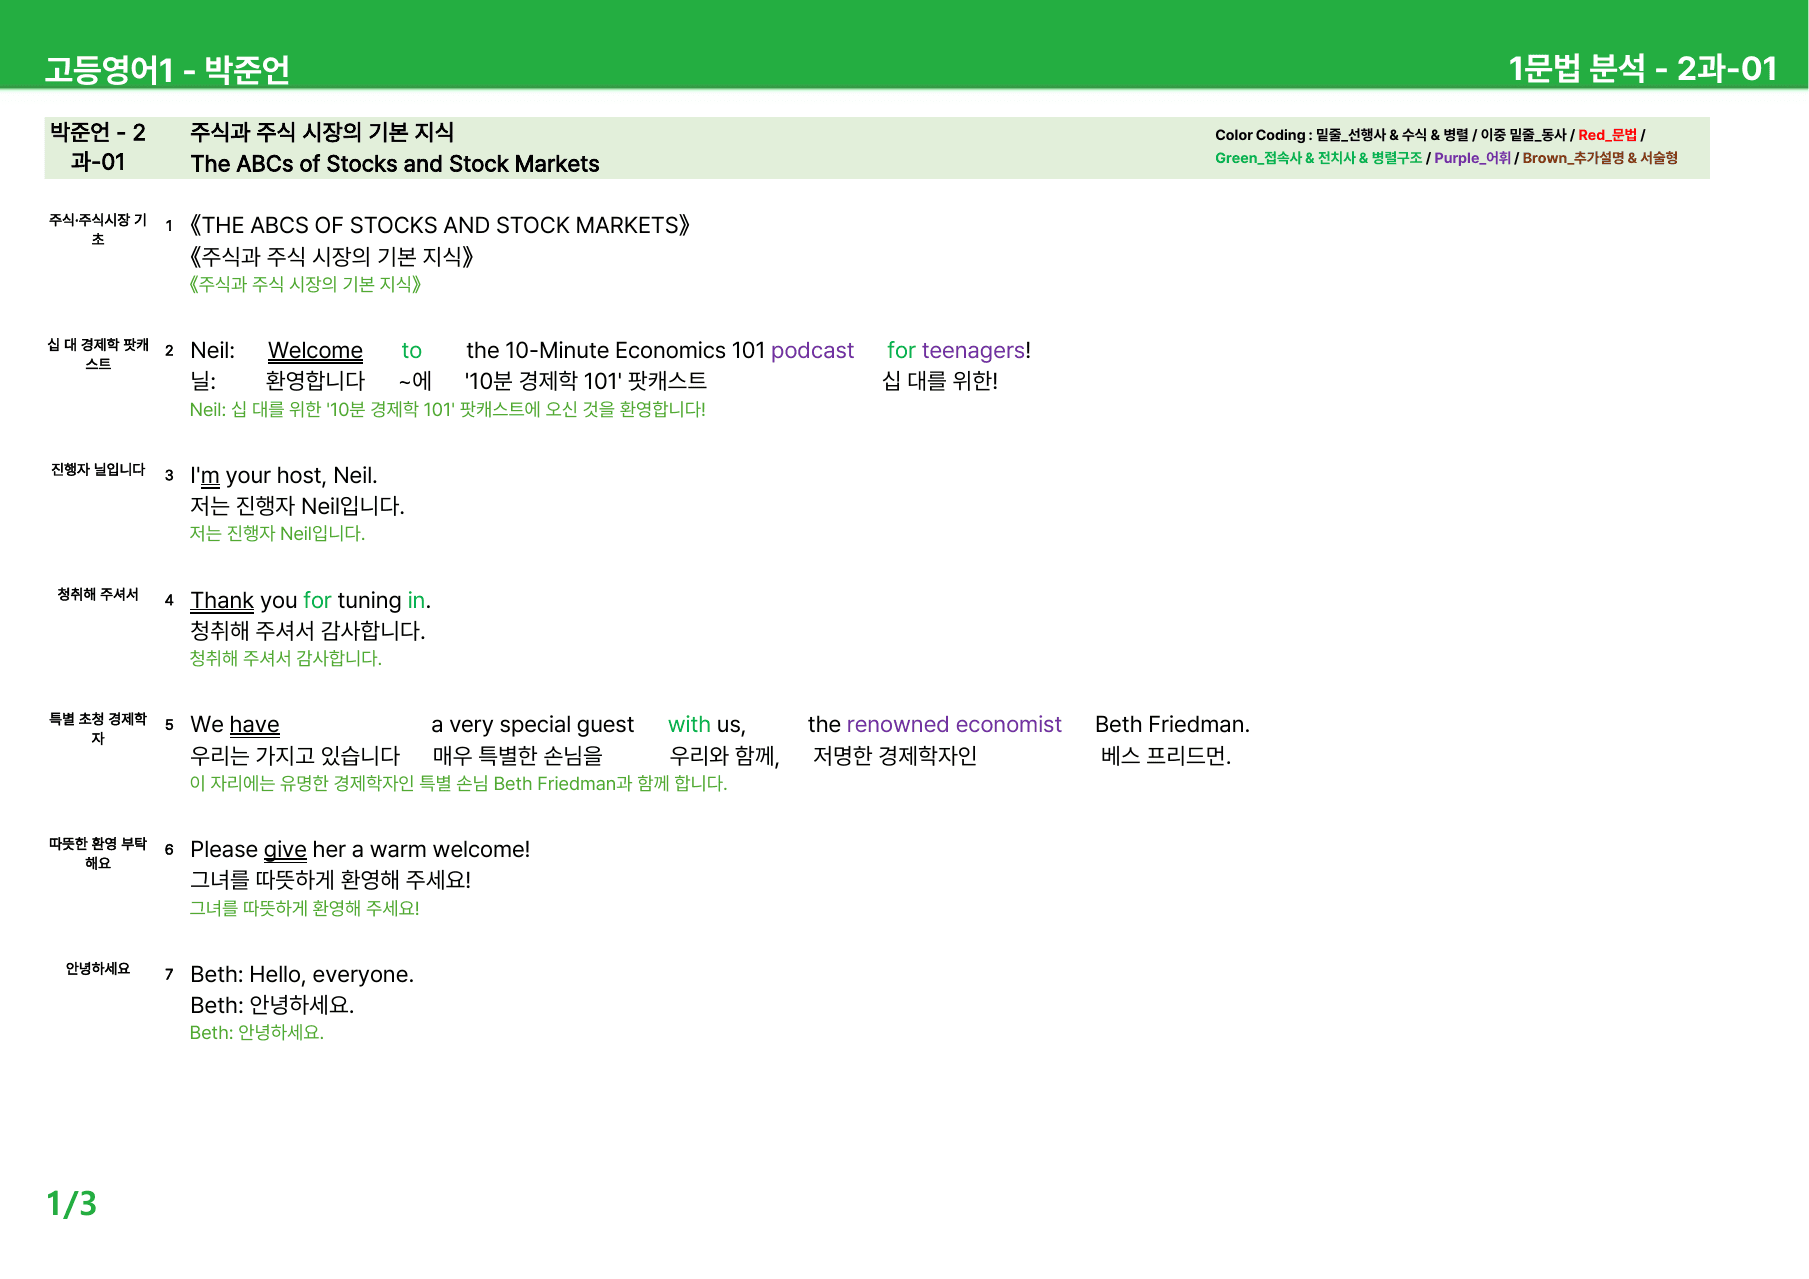Click the underlined word "Welcome"

coord(315,351)
